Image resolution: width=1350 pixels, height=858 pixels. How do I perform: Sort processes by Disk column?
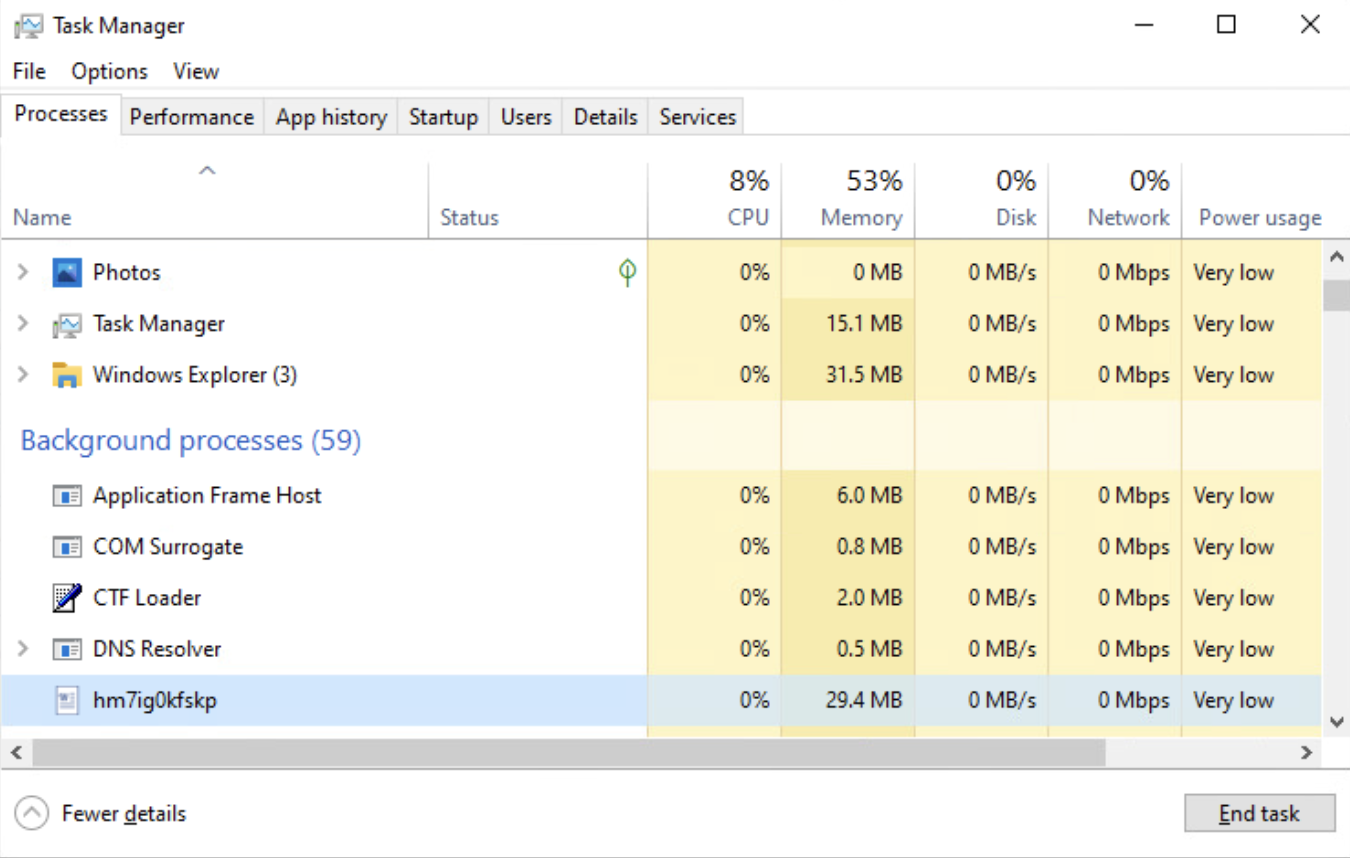tap(981, 200)
